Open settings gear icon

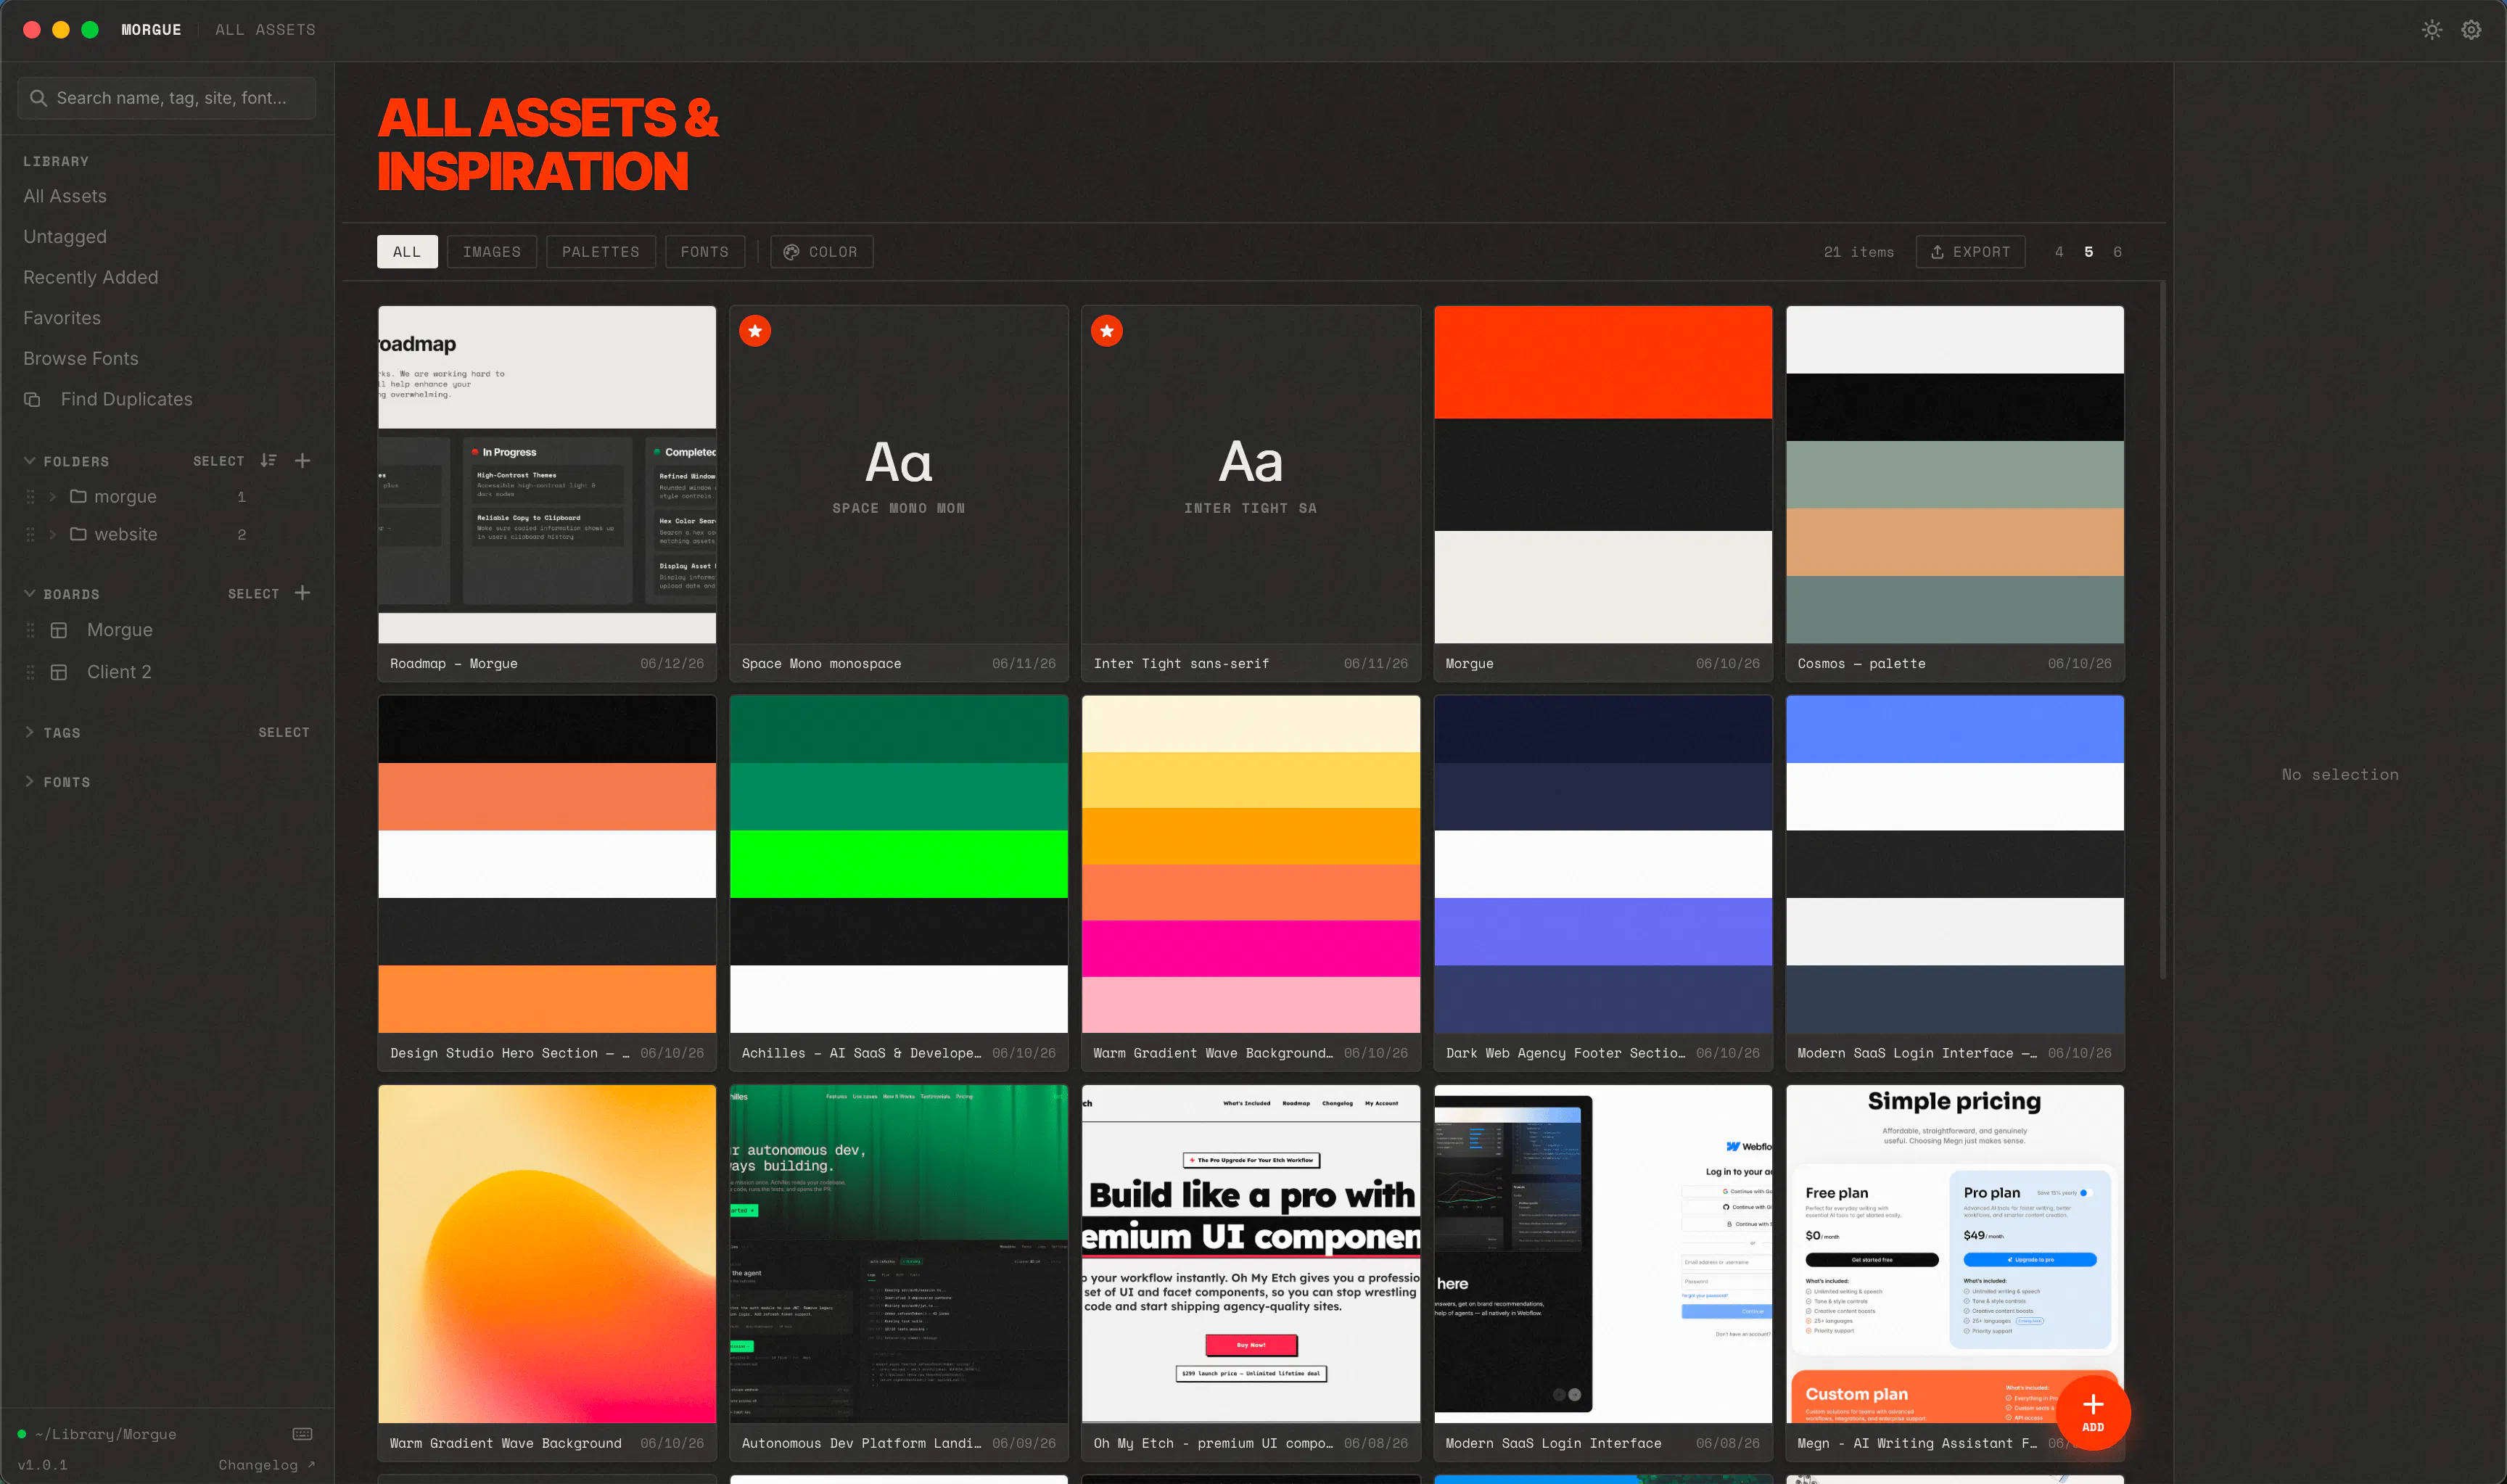2471,30
